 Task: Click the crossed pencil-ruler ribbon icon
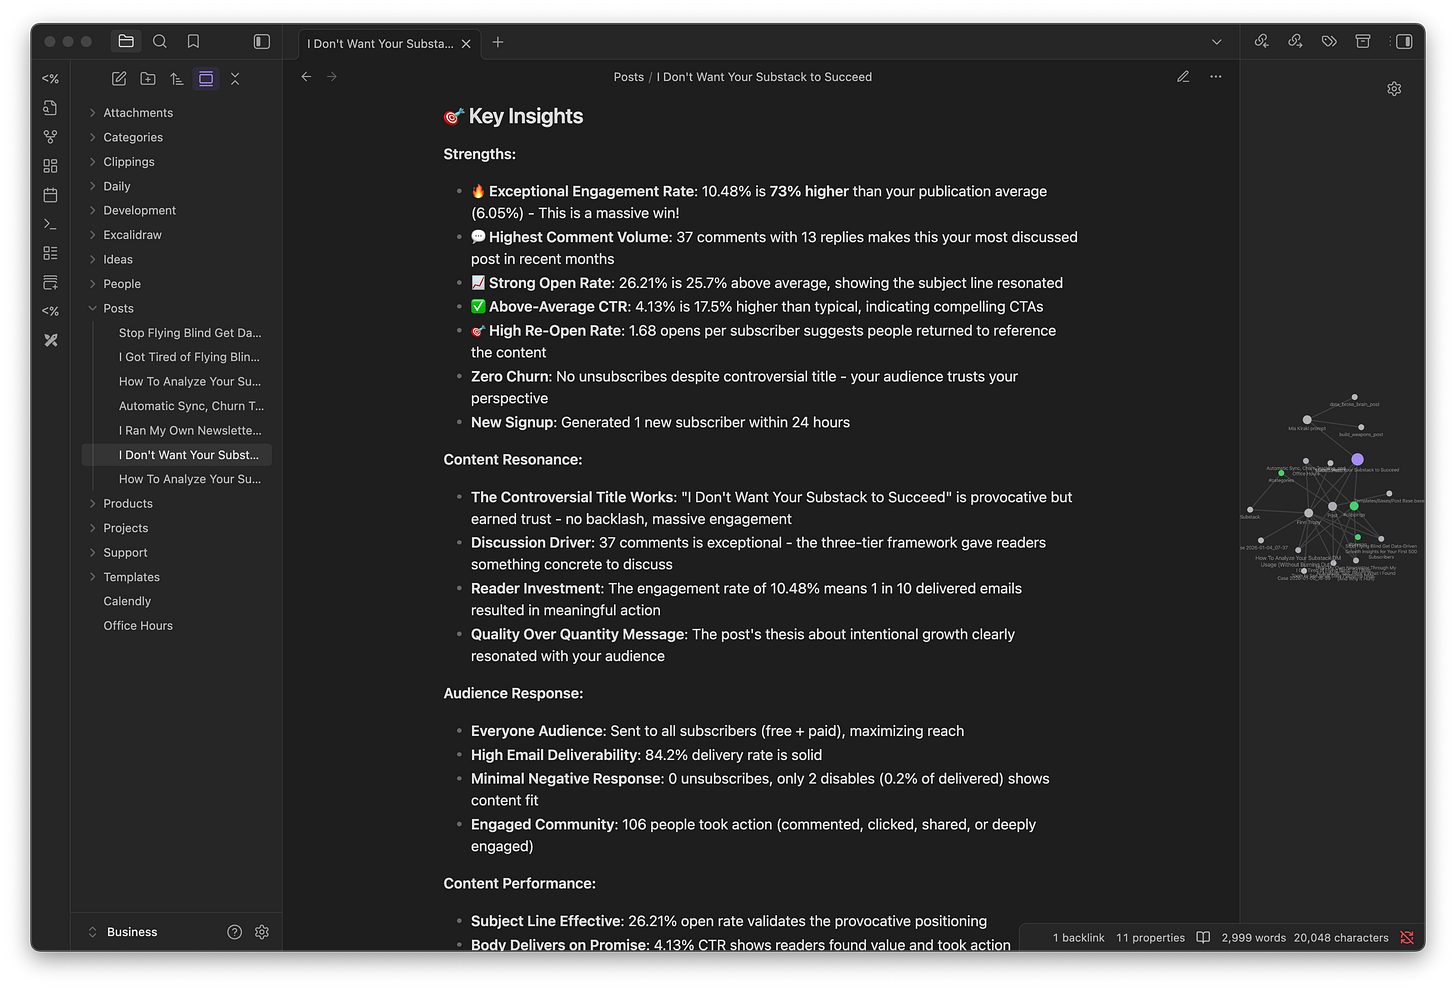click(x=50, y=340)
